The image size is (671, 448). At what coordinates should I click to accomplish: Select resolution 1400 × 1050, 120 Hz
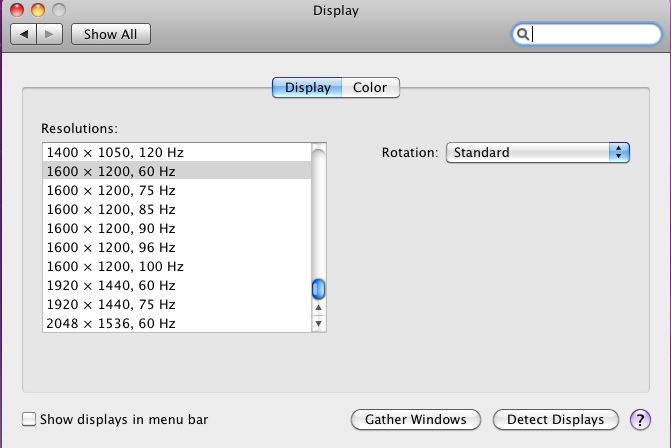(177, 152)
